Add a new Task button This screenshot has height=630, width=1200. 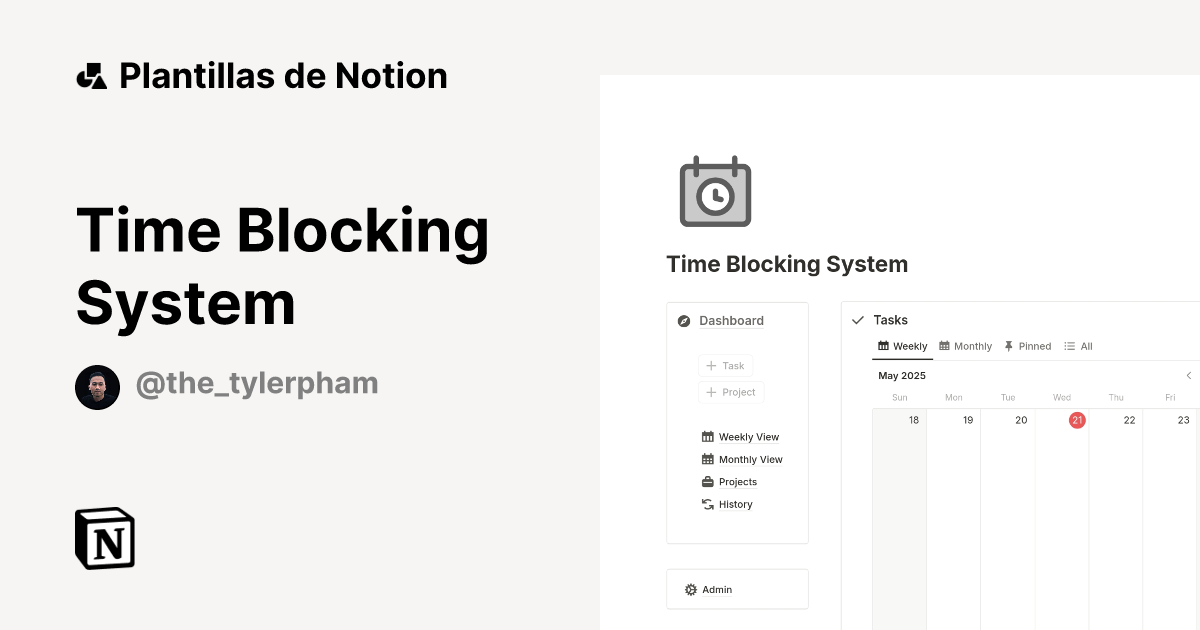[725, 366]
